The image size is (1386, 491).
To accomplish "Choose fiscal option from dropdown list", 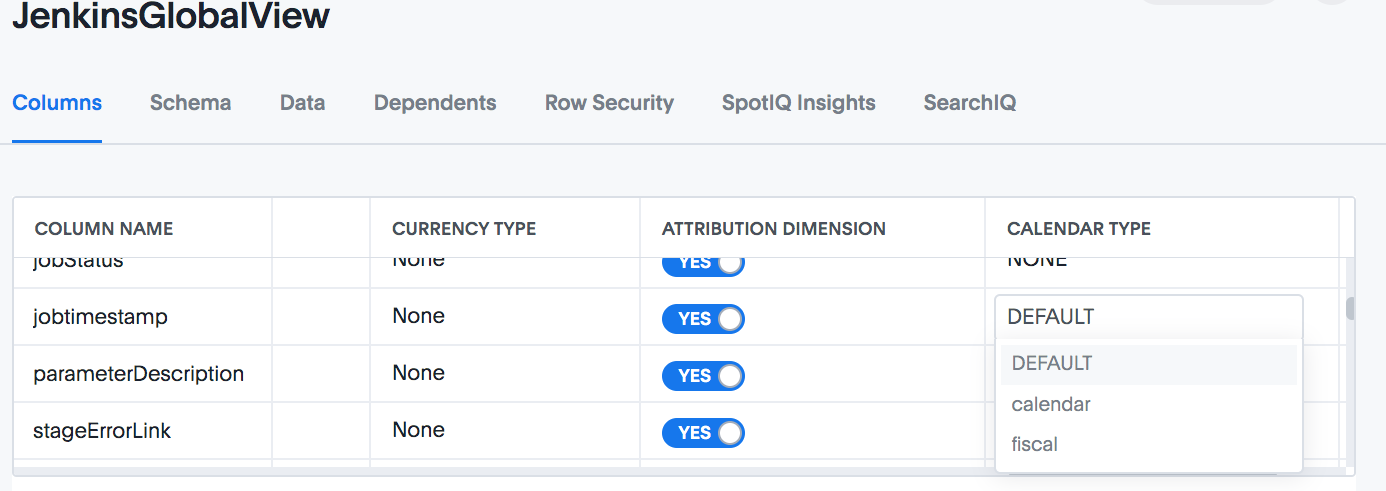I will point(1149,444).
